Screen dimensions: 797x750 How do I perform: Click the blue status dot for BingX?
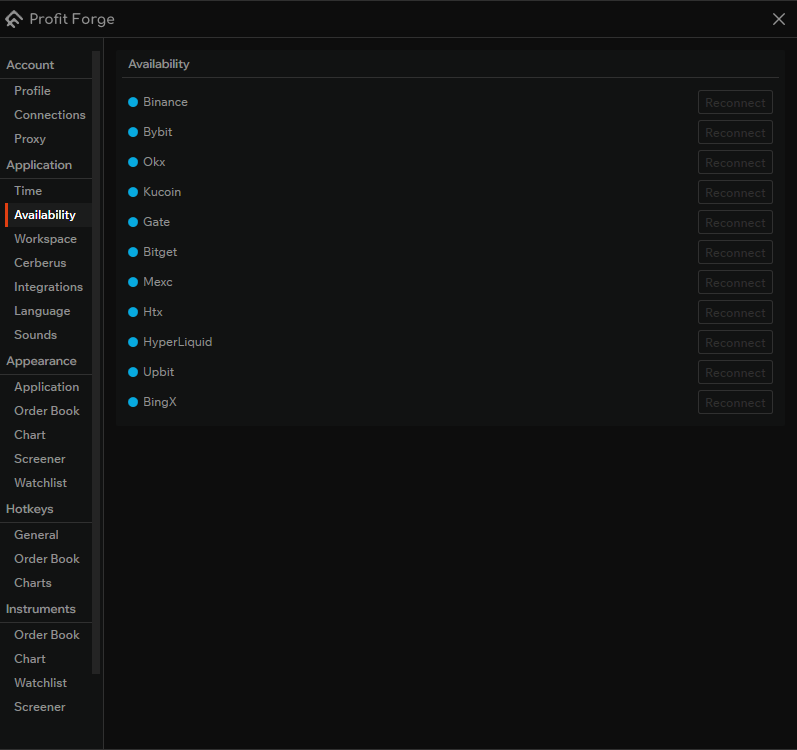[x=133, y=402]
